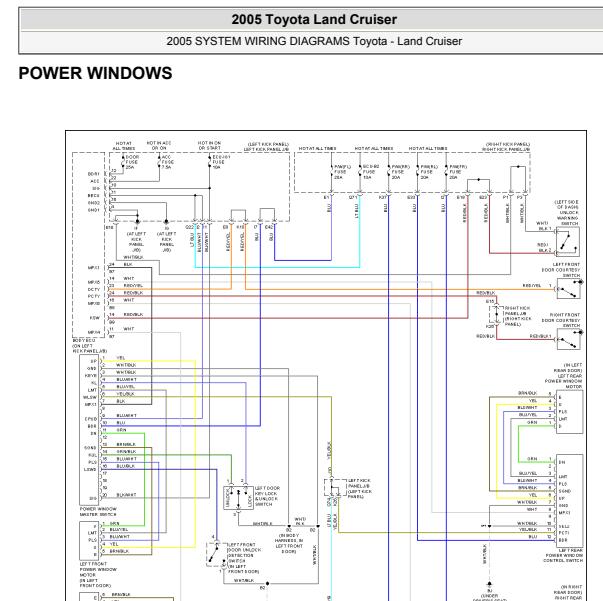Click the 'PWR(FL) FUSE' label

coord(342,169)
